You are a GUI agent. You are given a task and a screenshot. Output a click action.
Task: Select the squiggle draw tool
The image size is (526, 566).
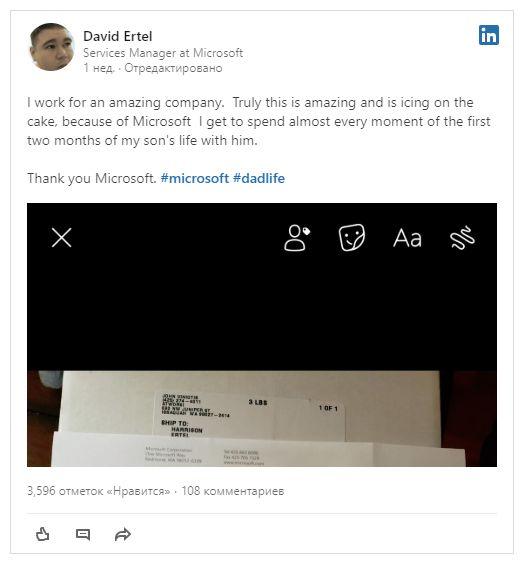click(462, 238)
